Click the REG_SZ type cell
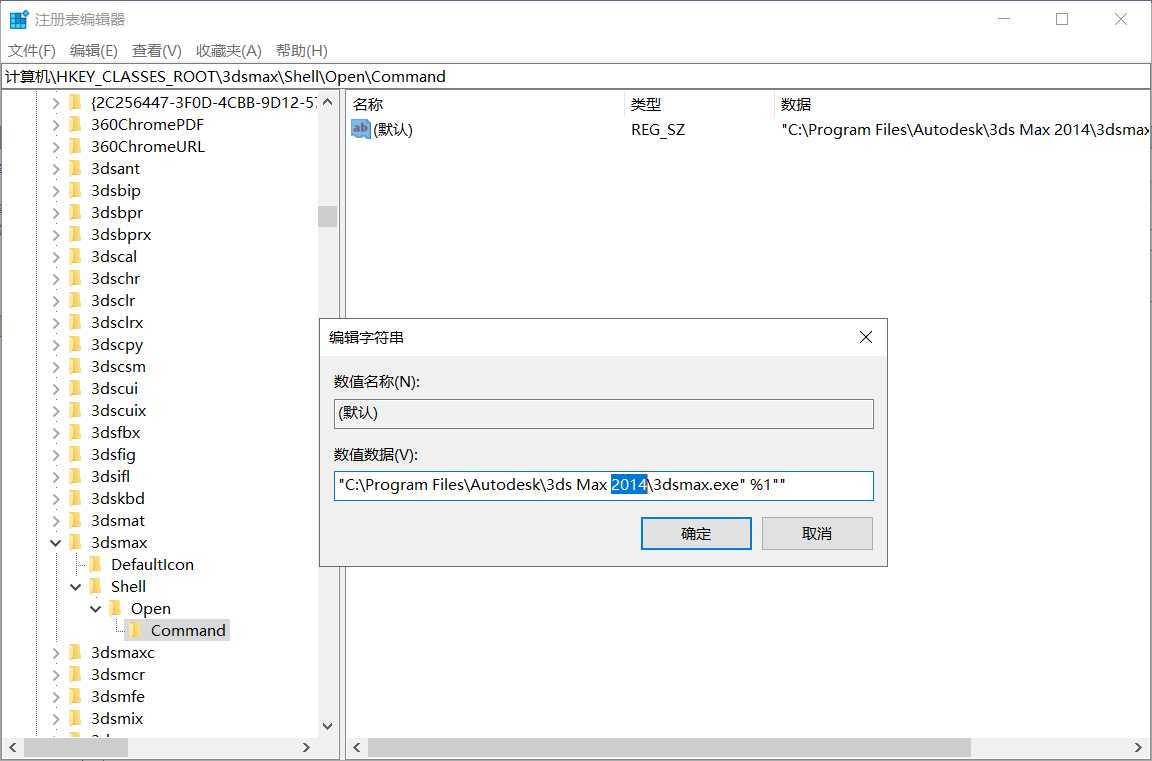 tap(658, 130)
